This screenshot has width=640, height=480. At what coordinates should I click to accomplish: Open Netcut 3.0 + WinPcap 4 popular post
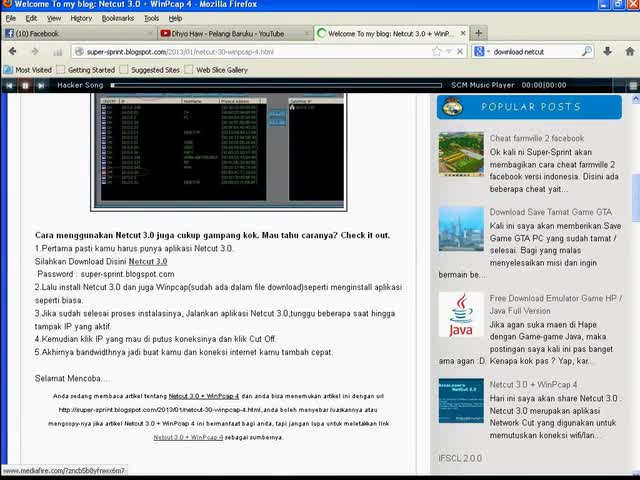click(x=533, y=384)
